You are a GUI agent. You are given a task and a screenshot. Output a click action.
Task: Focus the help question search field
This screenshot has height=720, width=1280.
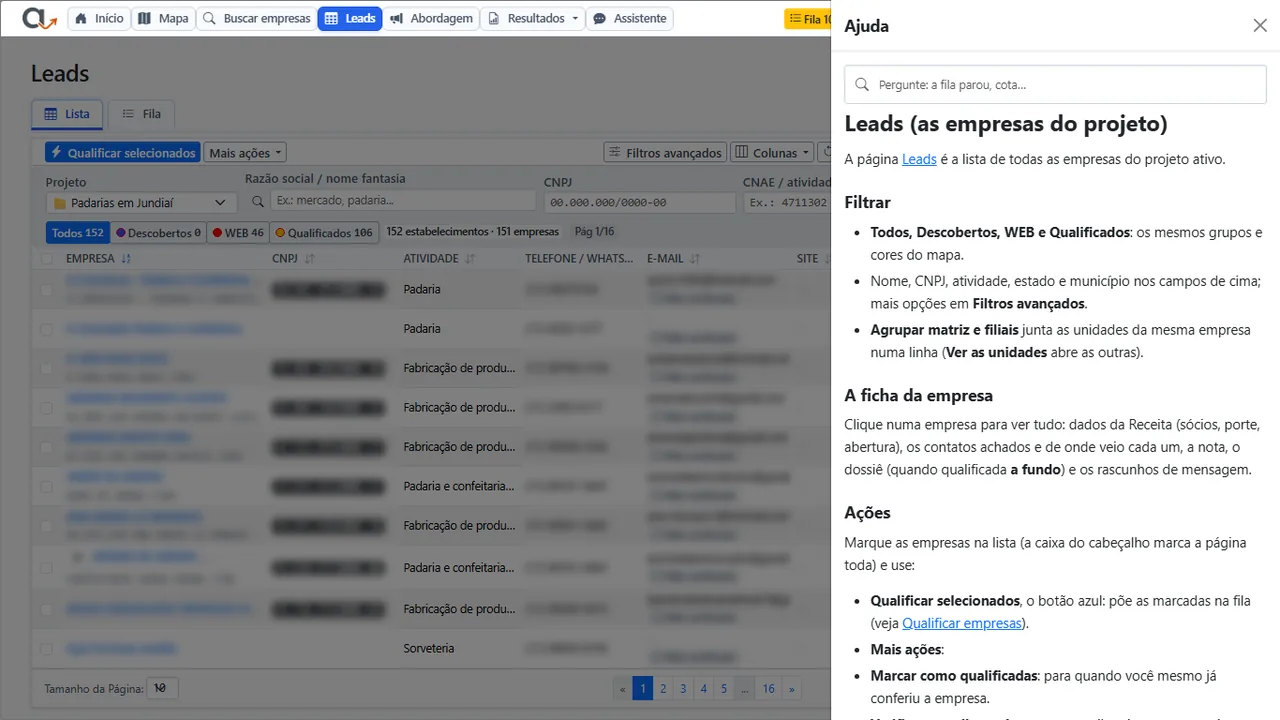(x=1055, y=85)
